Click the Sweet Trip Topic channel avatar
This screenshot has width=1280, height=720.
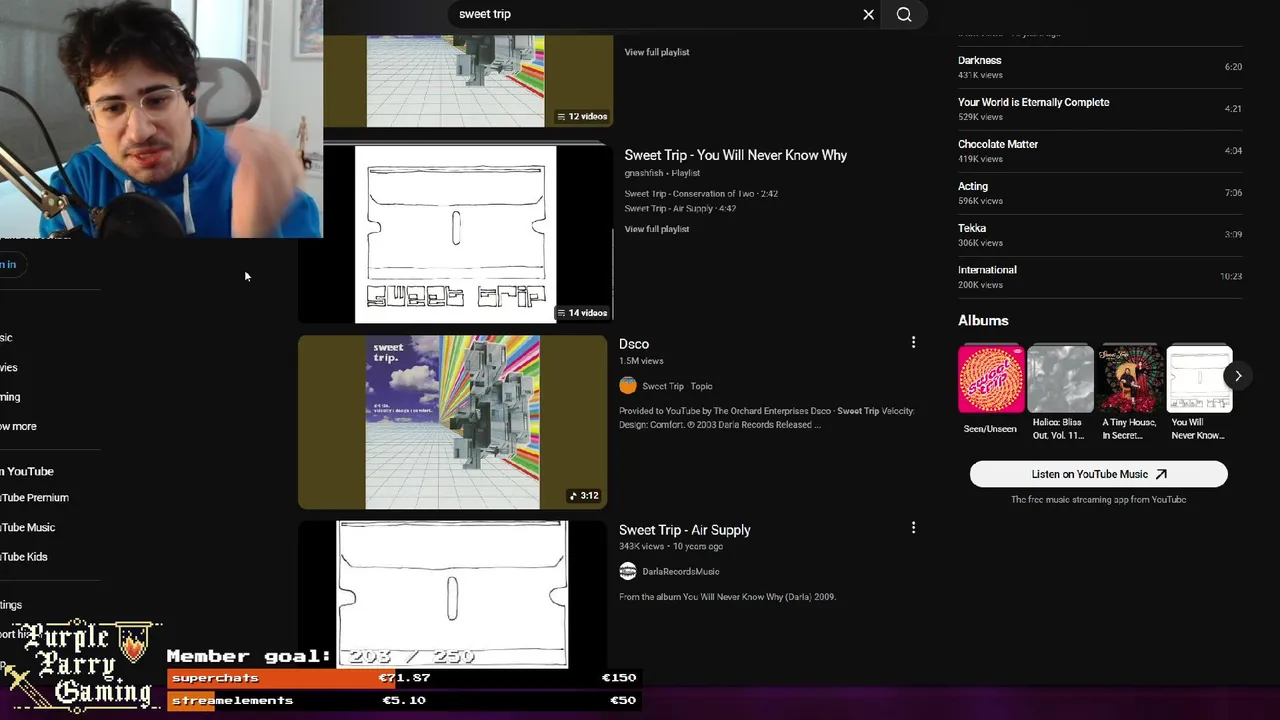point(628,386)
